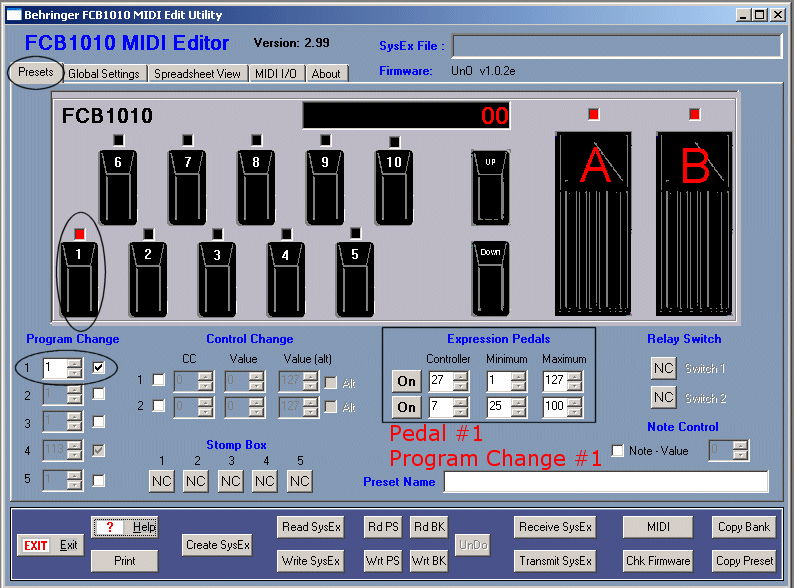Toggle Program Change 2 checkbox

click(99, 394)
